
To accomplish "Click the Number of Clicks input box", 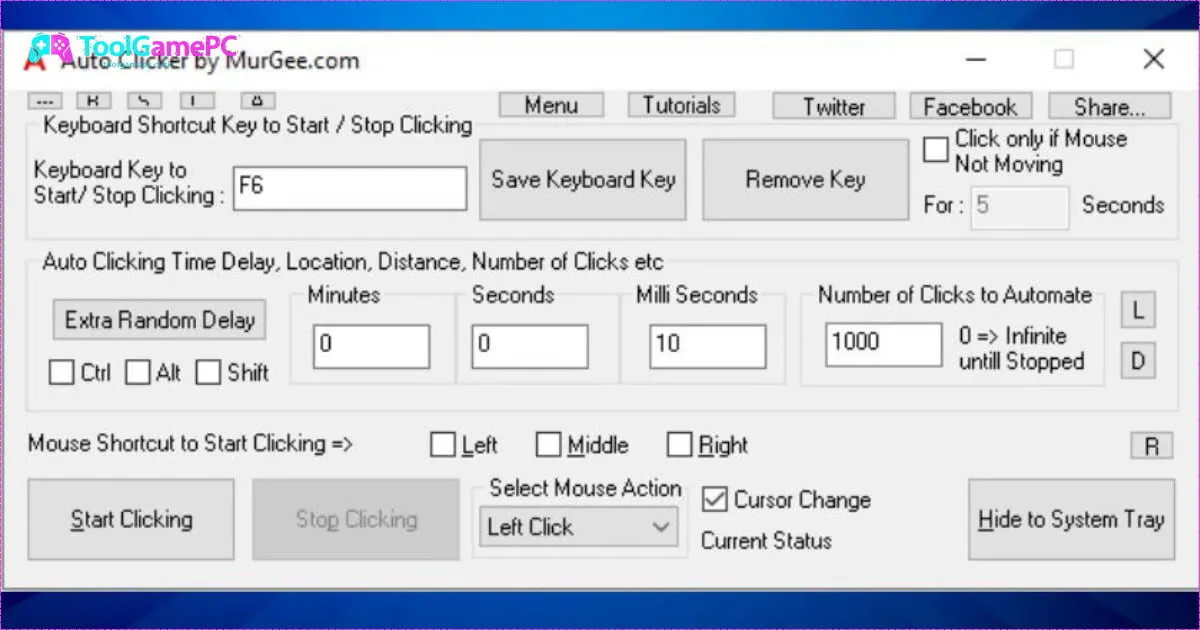I will click(x=883, y=343).
